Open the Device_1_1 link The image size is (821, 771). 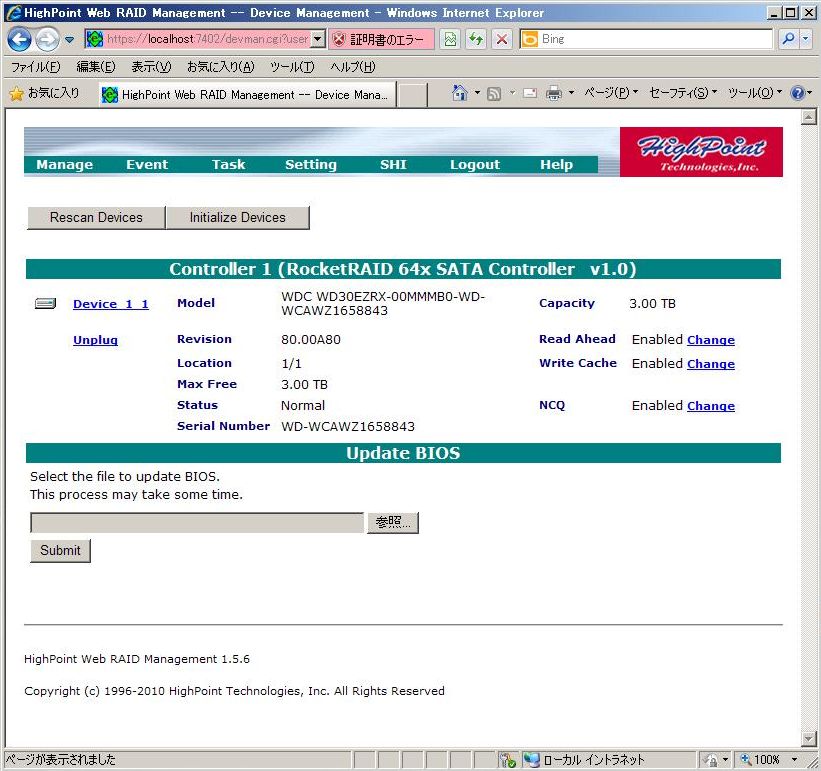[x=111, y=304]
